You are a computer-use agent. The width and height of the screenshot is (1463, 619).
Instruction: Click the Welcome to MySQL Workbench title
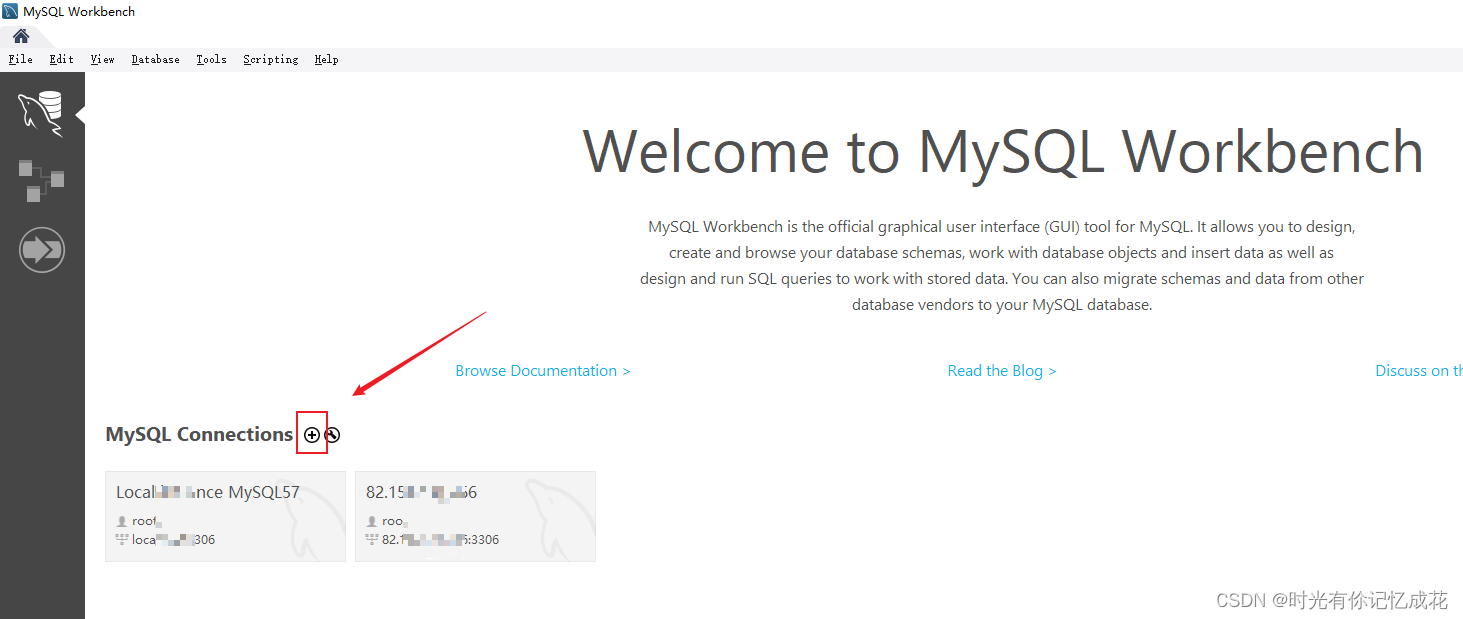[1003, 152]
